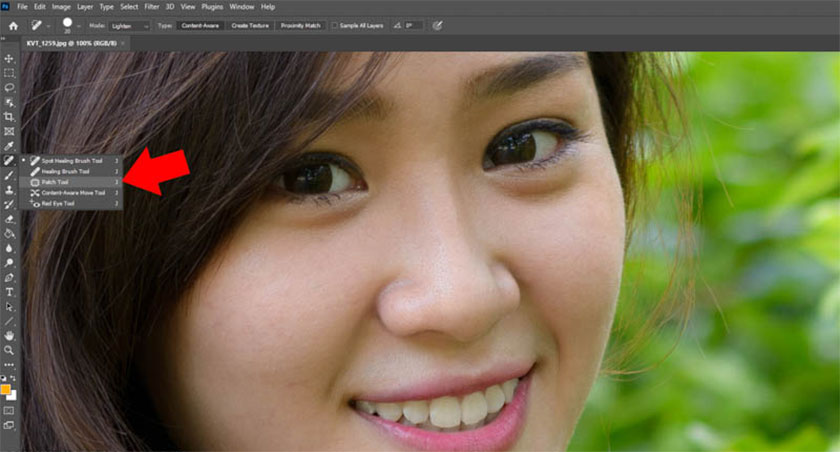840x452 pixels.
Task: Select the Object Selection tool
Action: pos(9,102)
